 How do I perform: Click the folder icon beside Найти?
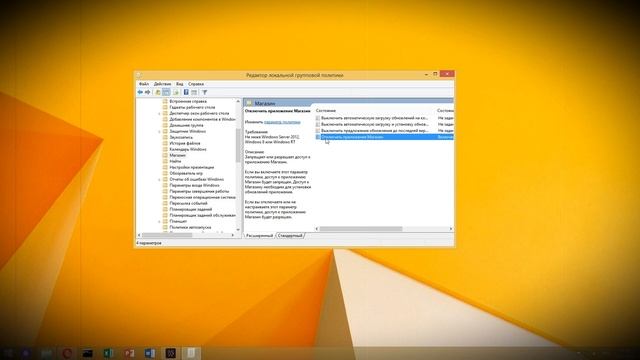[x=165, y=161]
